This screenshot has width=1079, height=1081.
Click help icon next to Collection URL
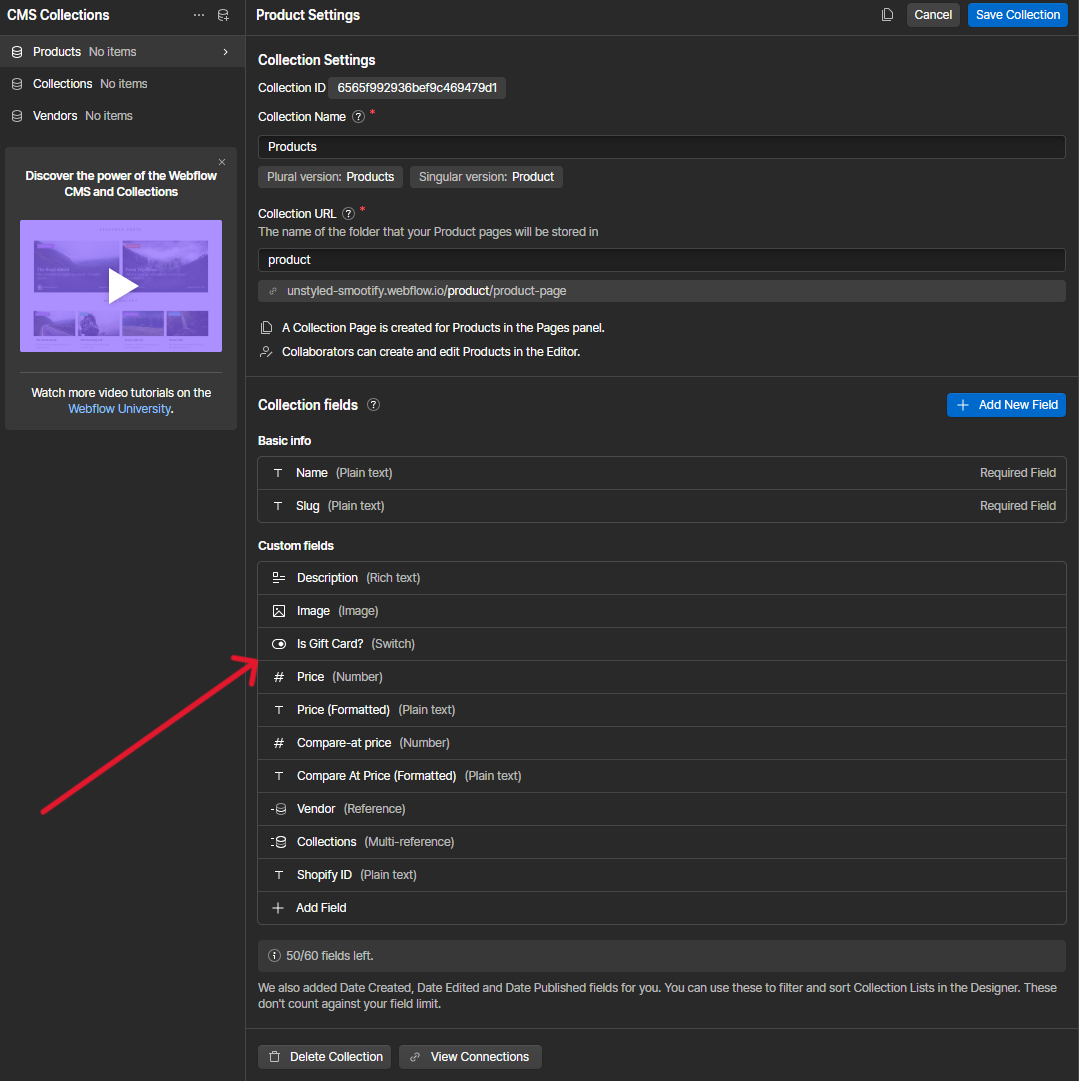point(348,213)
